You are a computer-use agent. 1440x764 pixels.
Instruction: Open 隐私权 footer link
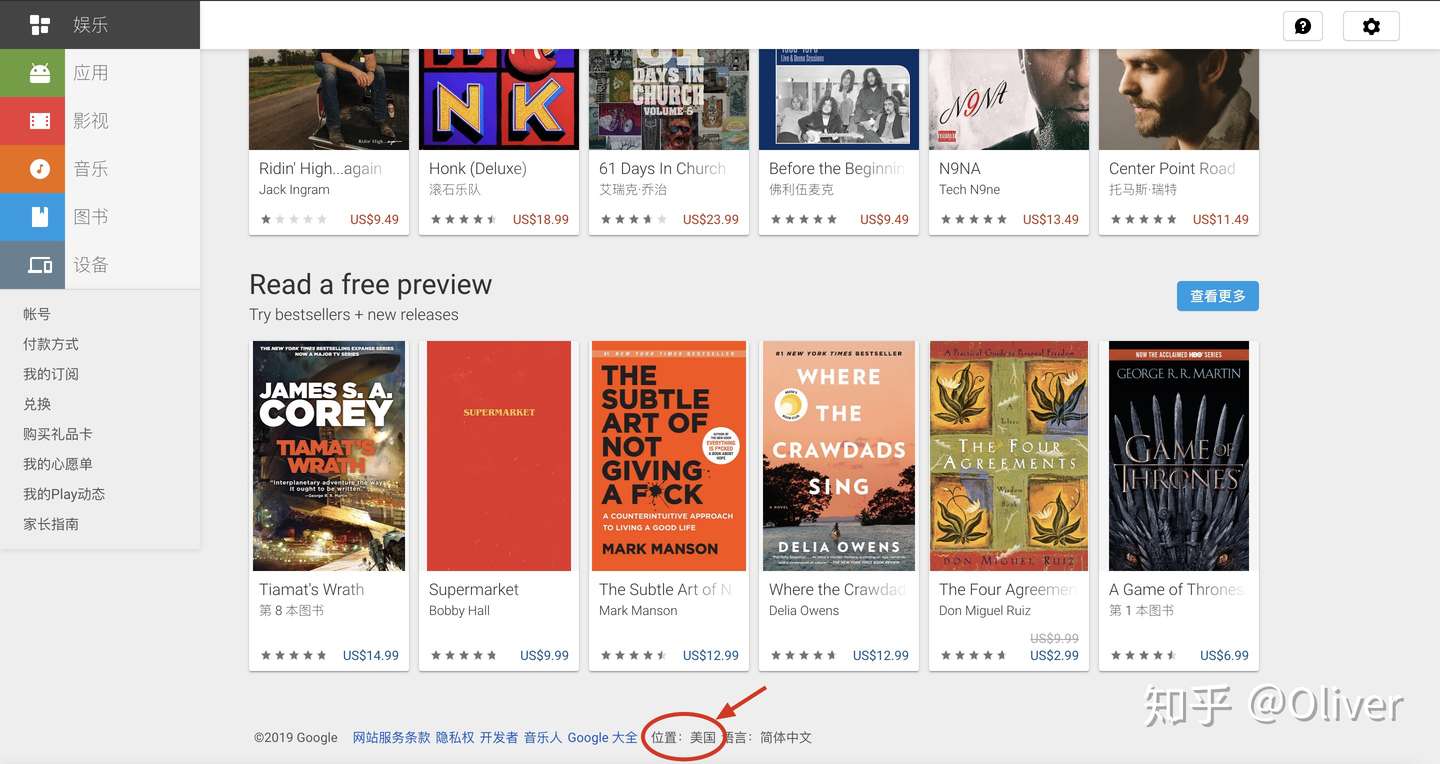pyautogui.click(x=455, y=738)
